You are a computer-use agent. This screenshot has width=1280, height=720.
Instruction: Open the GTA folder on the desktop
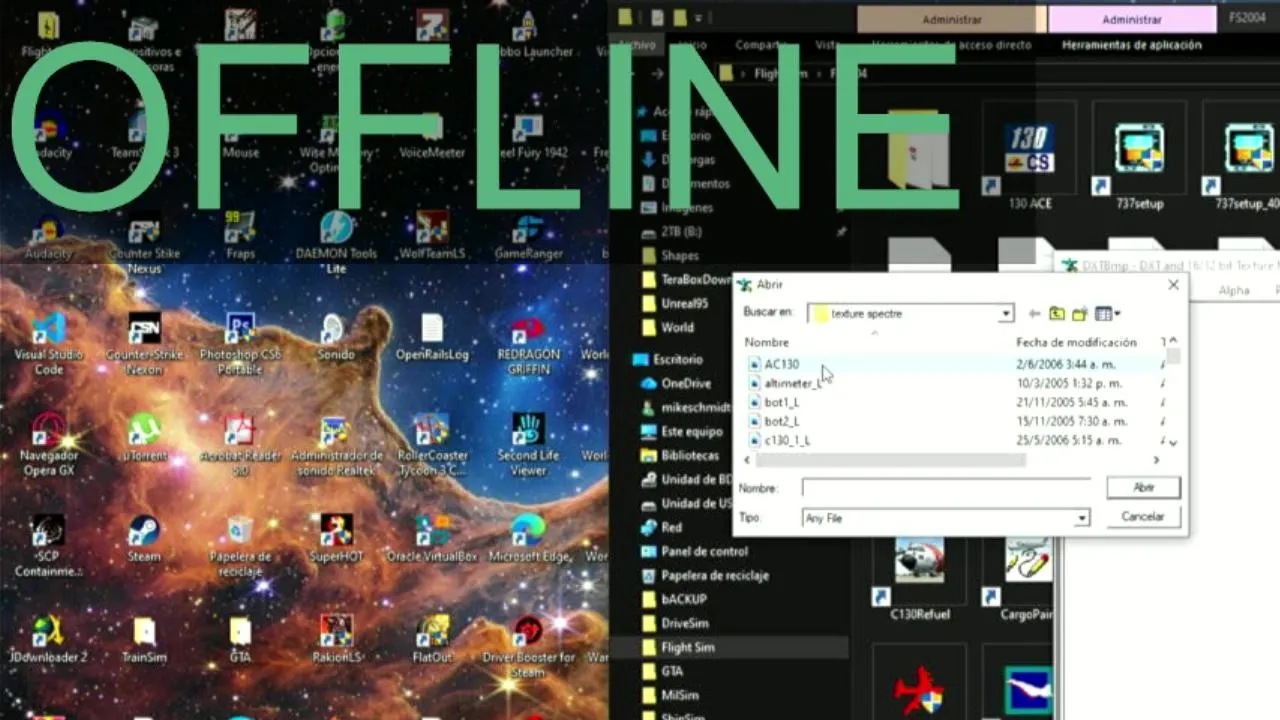point(240,638)
